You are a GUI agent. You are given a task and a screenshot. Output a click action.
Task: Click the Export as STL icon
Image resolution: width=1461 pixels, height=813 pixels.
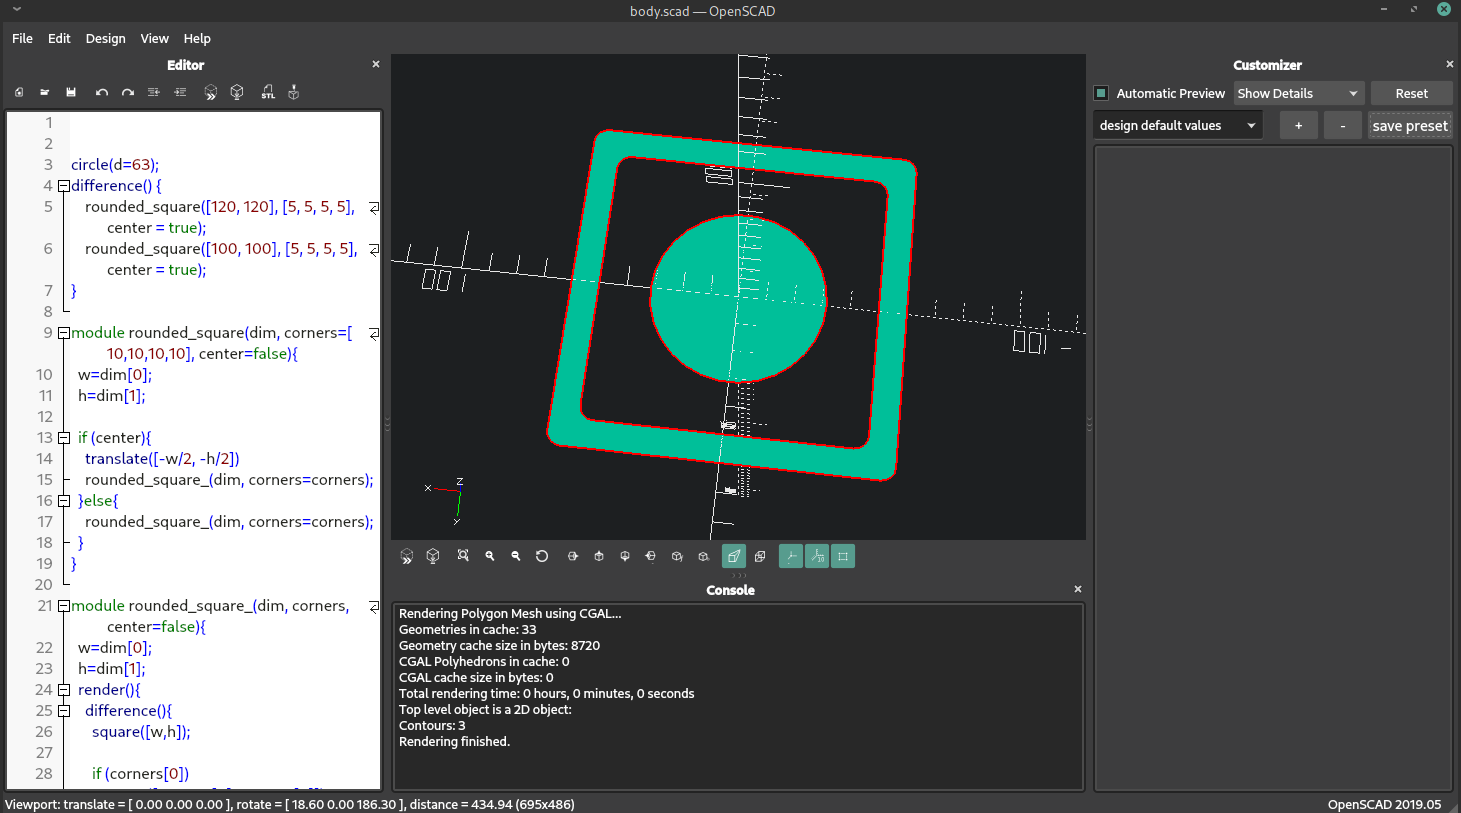(268, 92)
